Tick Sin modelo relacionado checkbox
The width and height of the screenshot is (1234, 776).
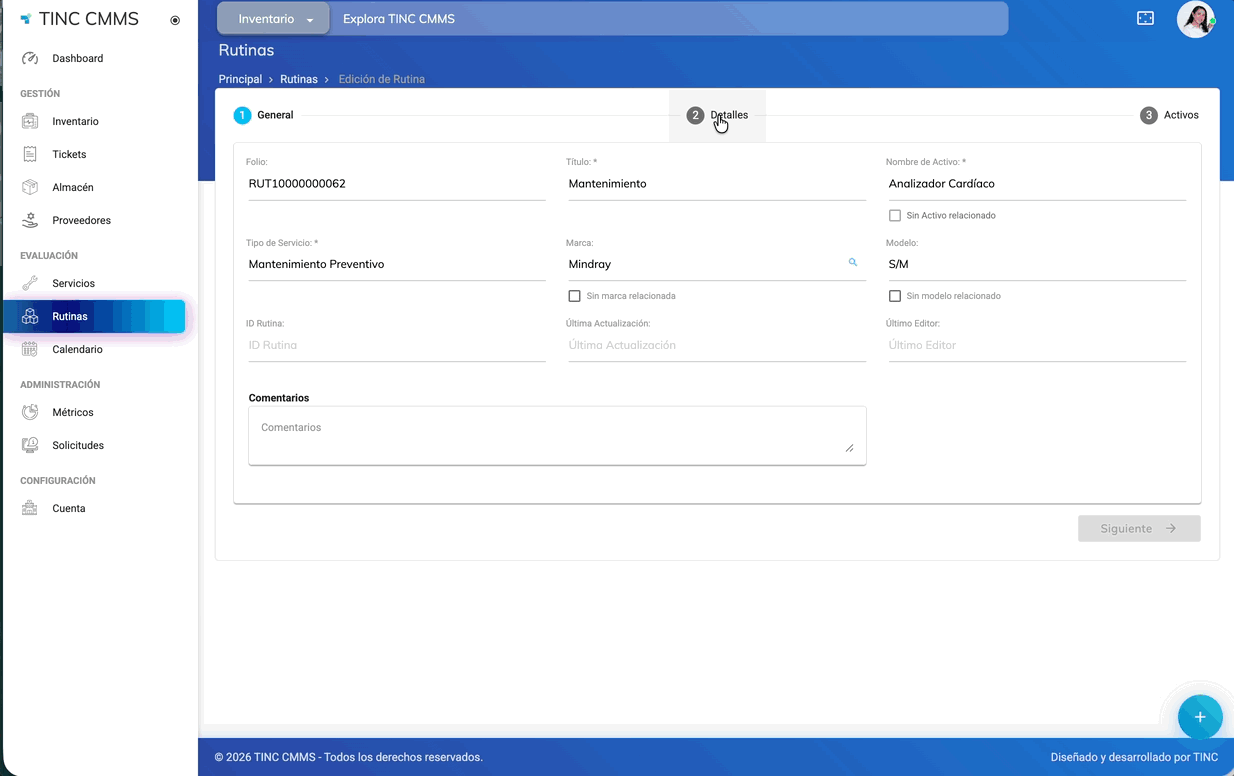click(x=895, y=296)
